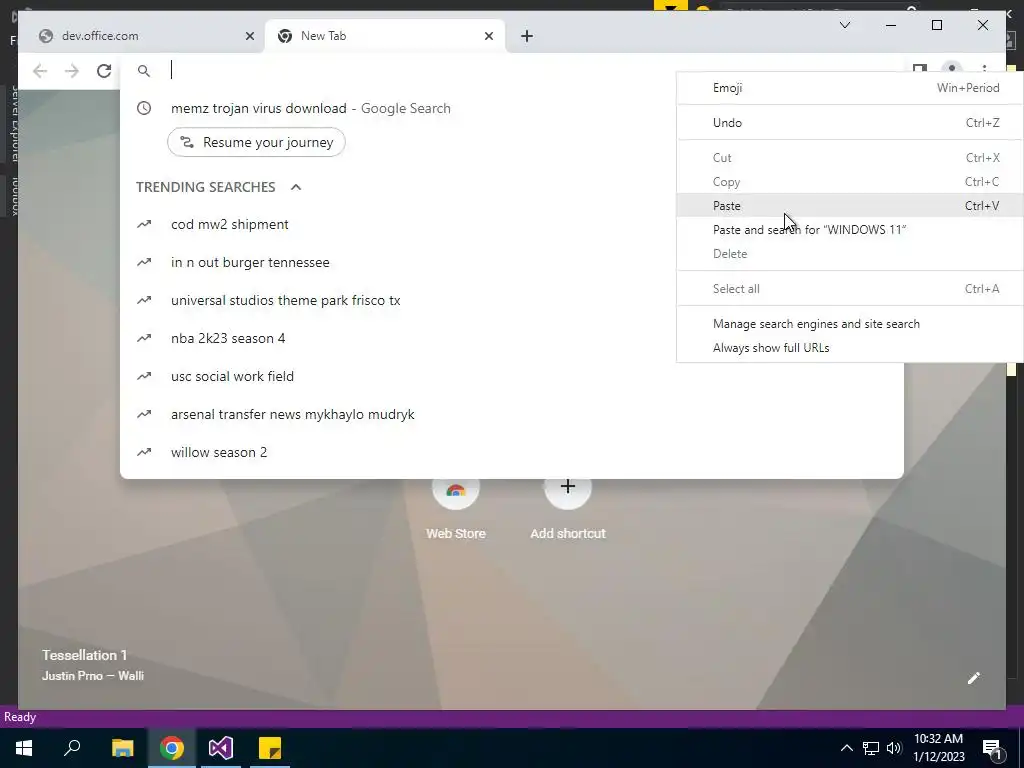
Task: Close the dev.office.com tab
Action: click(x=249, y=36)
